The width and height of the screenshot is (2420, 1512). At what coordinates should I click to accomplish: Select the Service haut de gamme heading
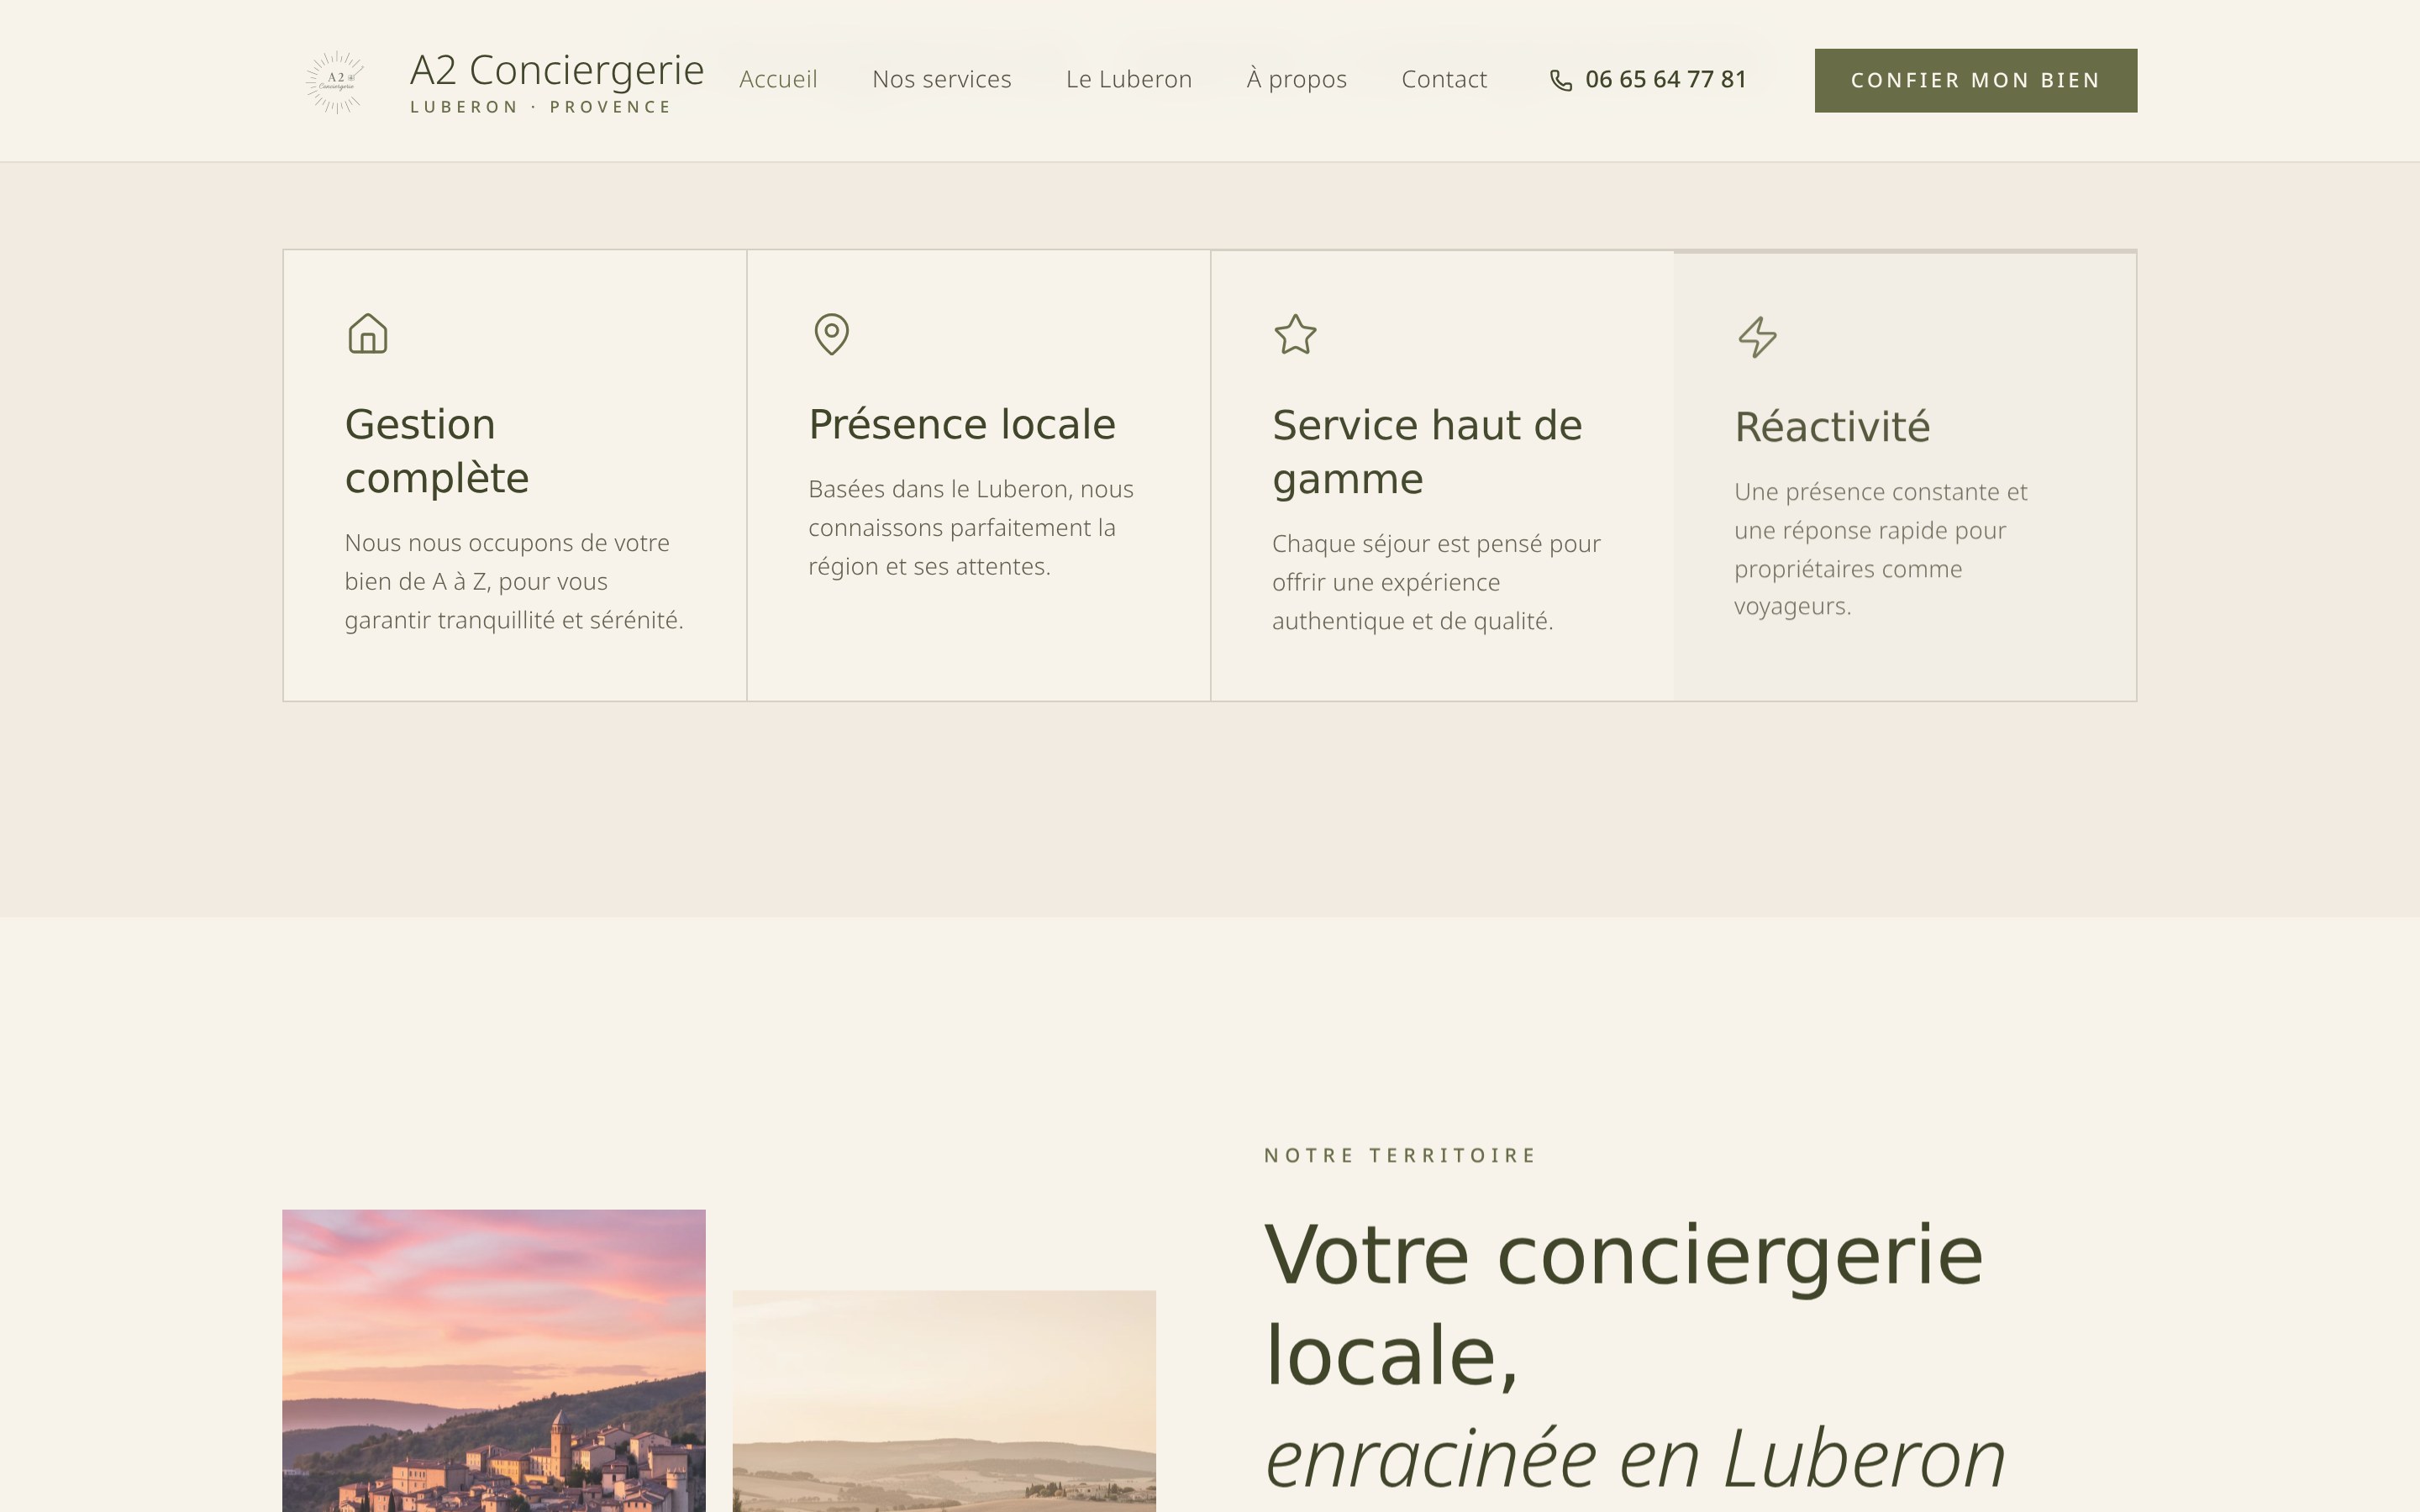coord(1427,452)
